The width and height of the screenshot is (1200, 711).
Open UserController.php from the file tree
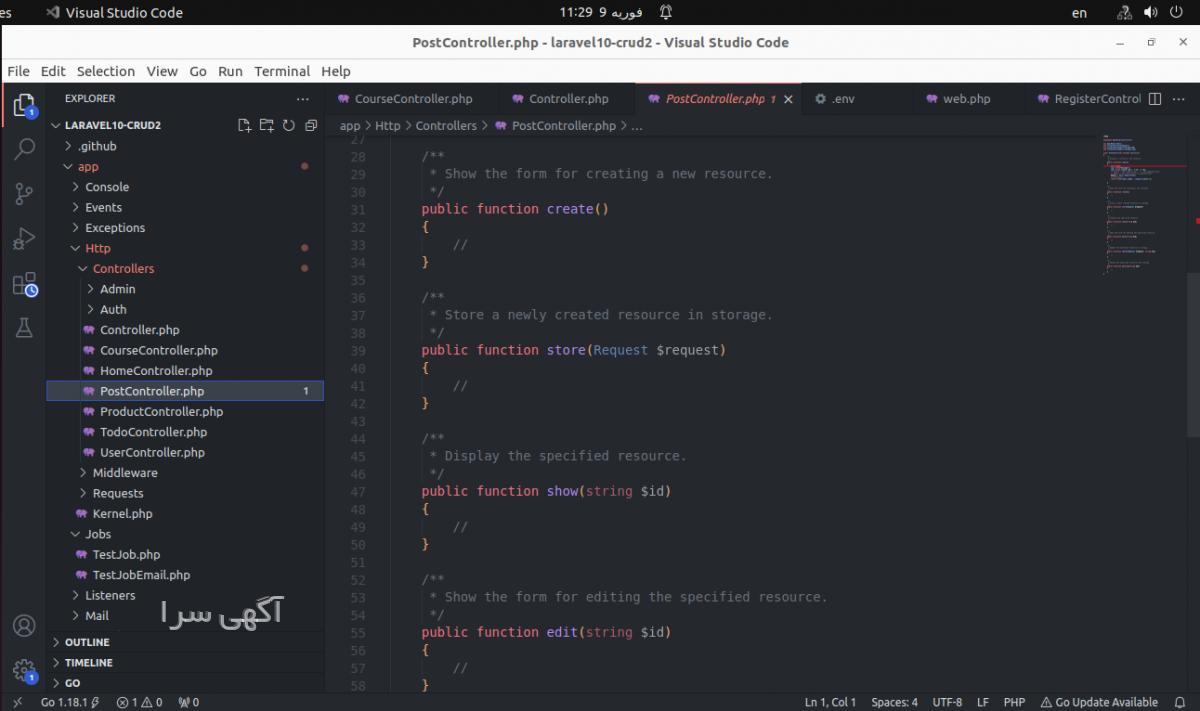click(152, 453)
